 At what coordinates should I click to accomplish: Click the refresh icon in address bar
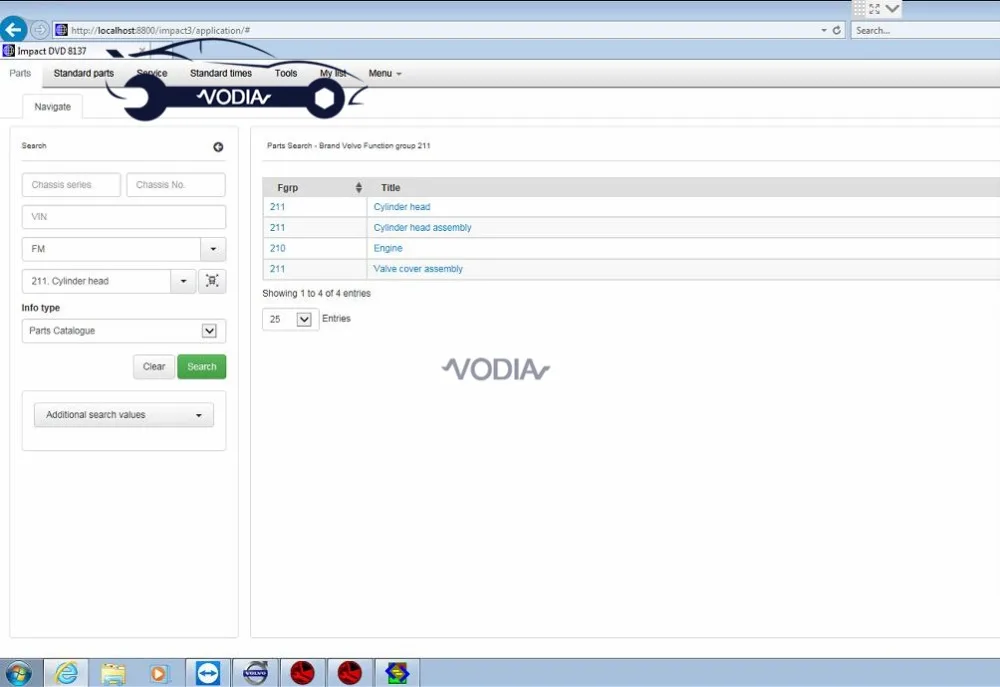[x=837, y=30]
